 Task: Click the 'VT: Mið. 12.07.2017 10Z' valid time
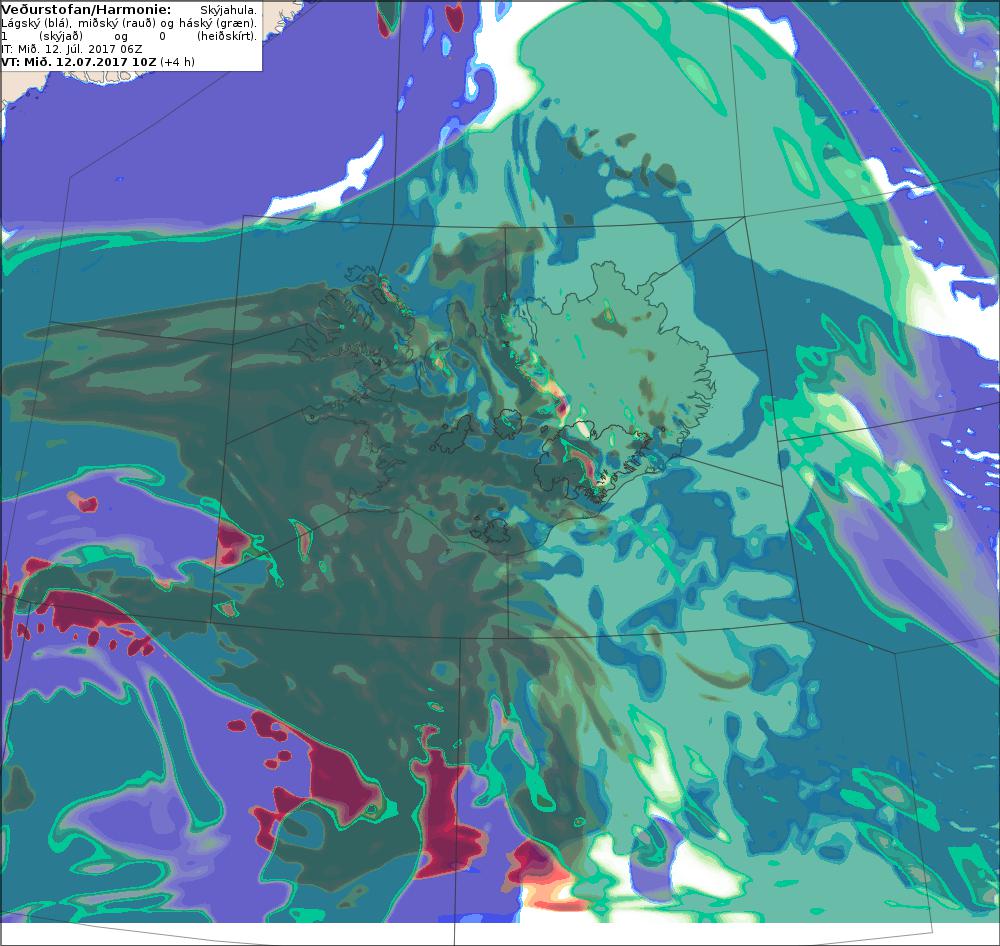pos(78,62)
